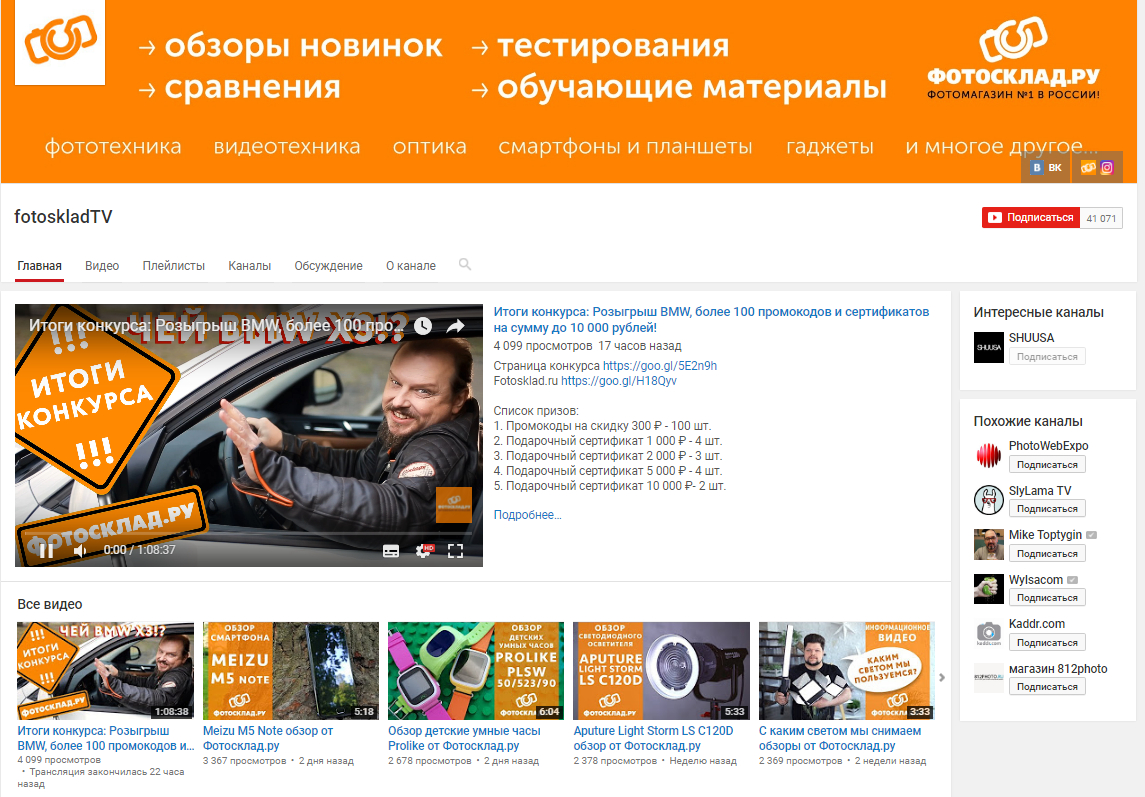Click the channel search magnifier icon

pyautogui.click(x=465, y=265)
